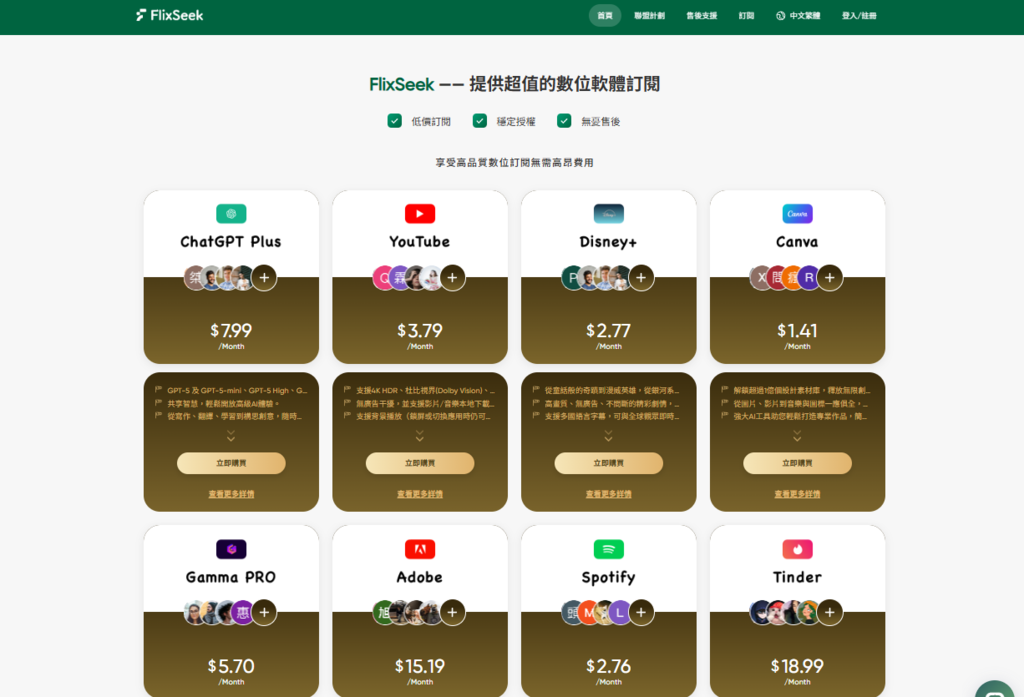The height and width of the screenshot is (697, 1024).
Task: Click the Disney+ app icon
Action: 608,213
